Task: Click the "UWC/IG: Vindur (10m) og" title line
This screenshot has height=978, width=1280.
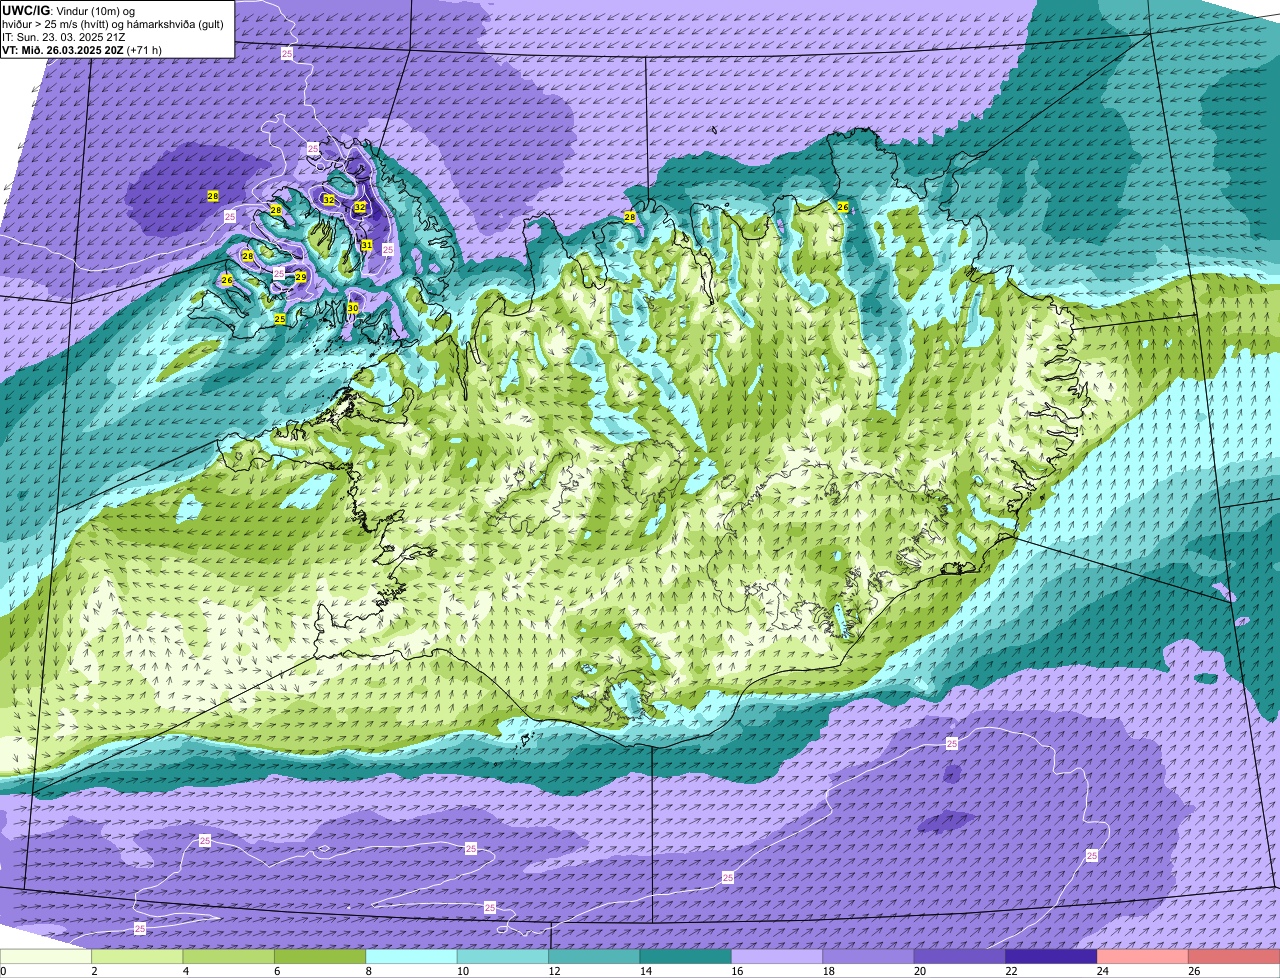Action: pos(68,10)
